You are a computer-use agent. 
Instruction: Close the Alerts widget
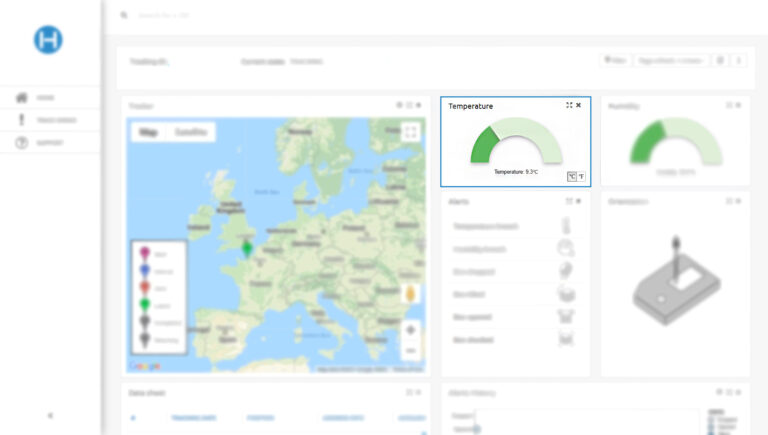[x=578, y=201]
